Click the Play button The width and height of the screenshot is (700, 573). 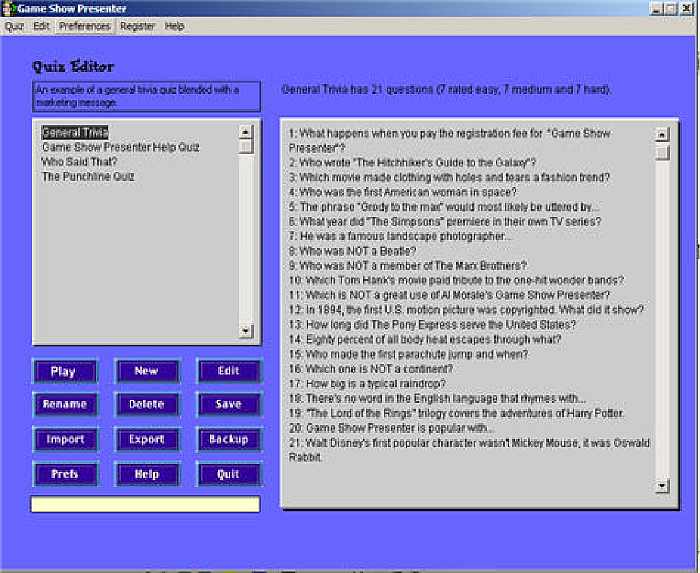pyautogui.click(x=65, y=371)
